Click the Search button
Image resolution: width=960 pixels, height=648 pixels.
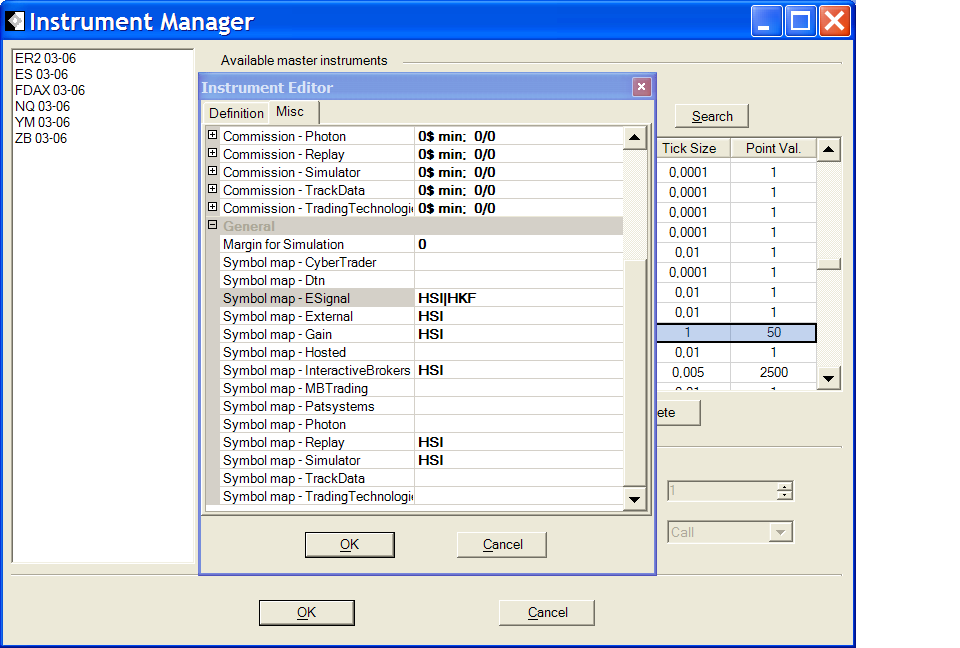click(711, 116)
